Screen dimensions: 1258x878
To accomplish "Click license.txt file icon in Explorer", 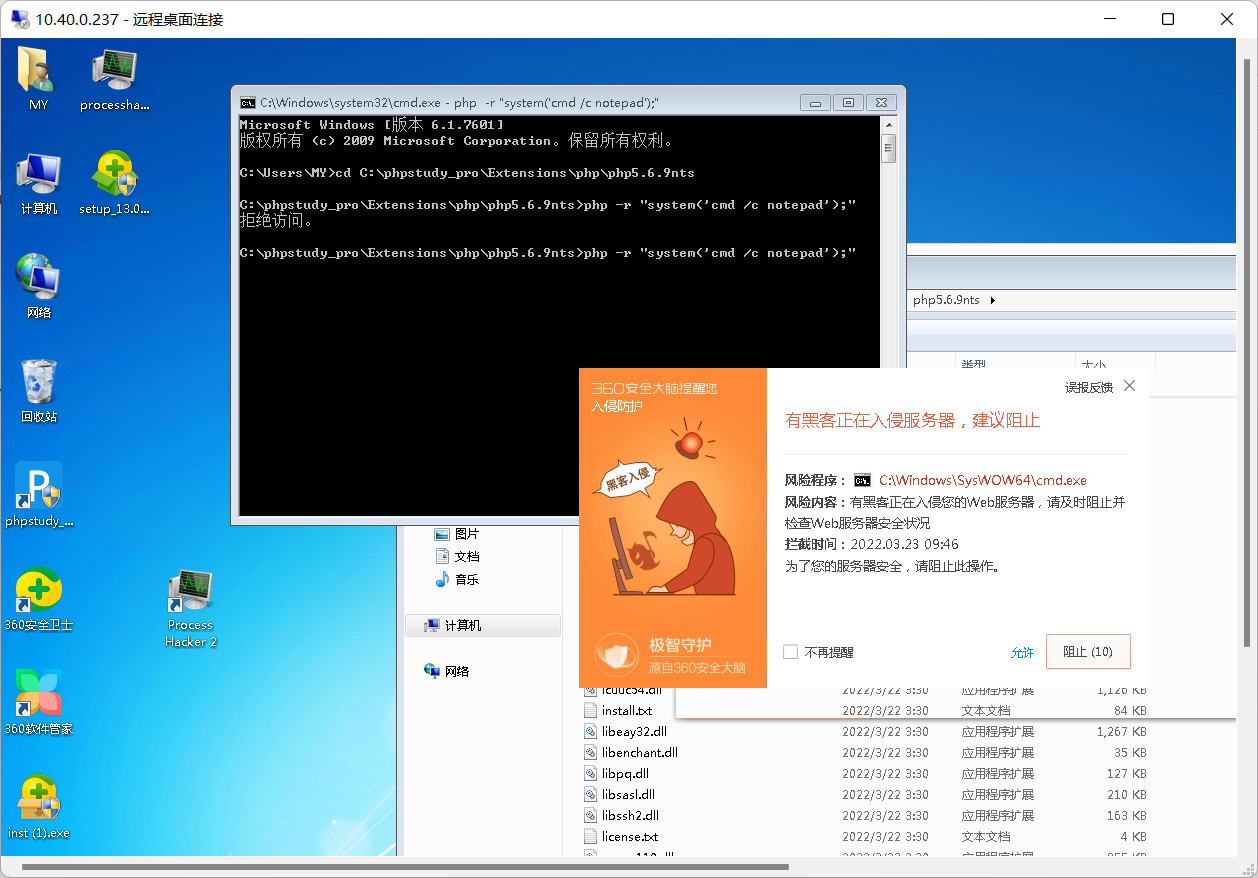I will click(x=592, y=836).
